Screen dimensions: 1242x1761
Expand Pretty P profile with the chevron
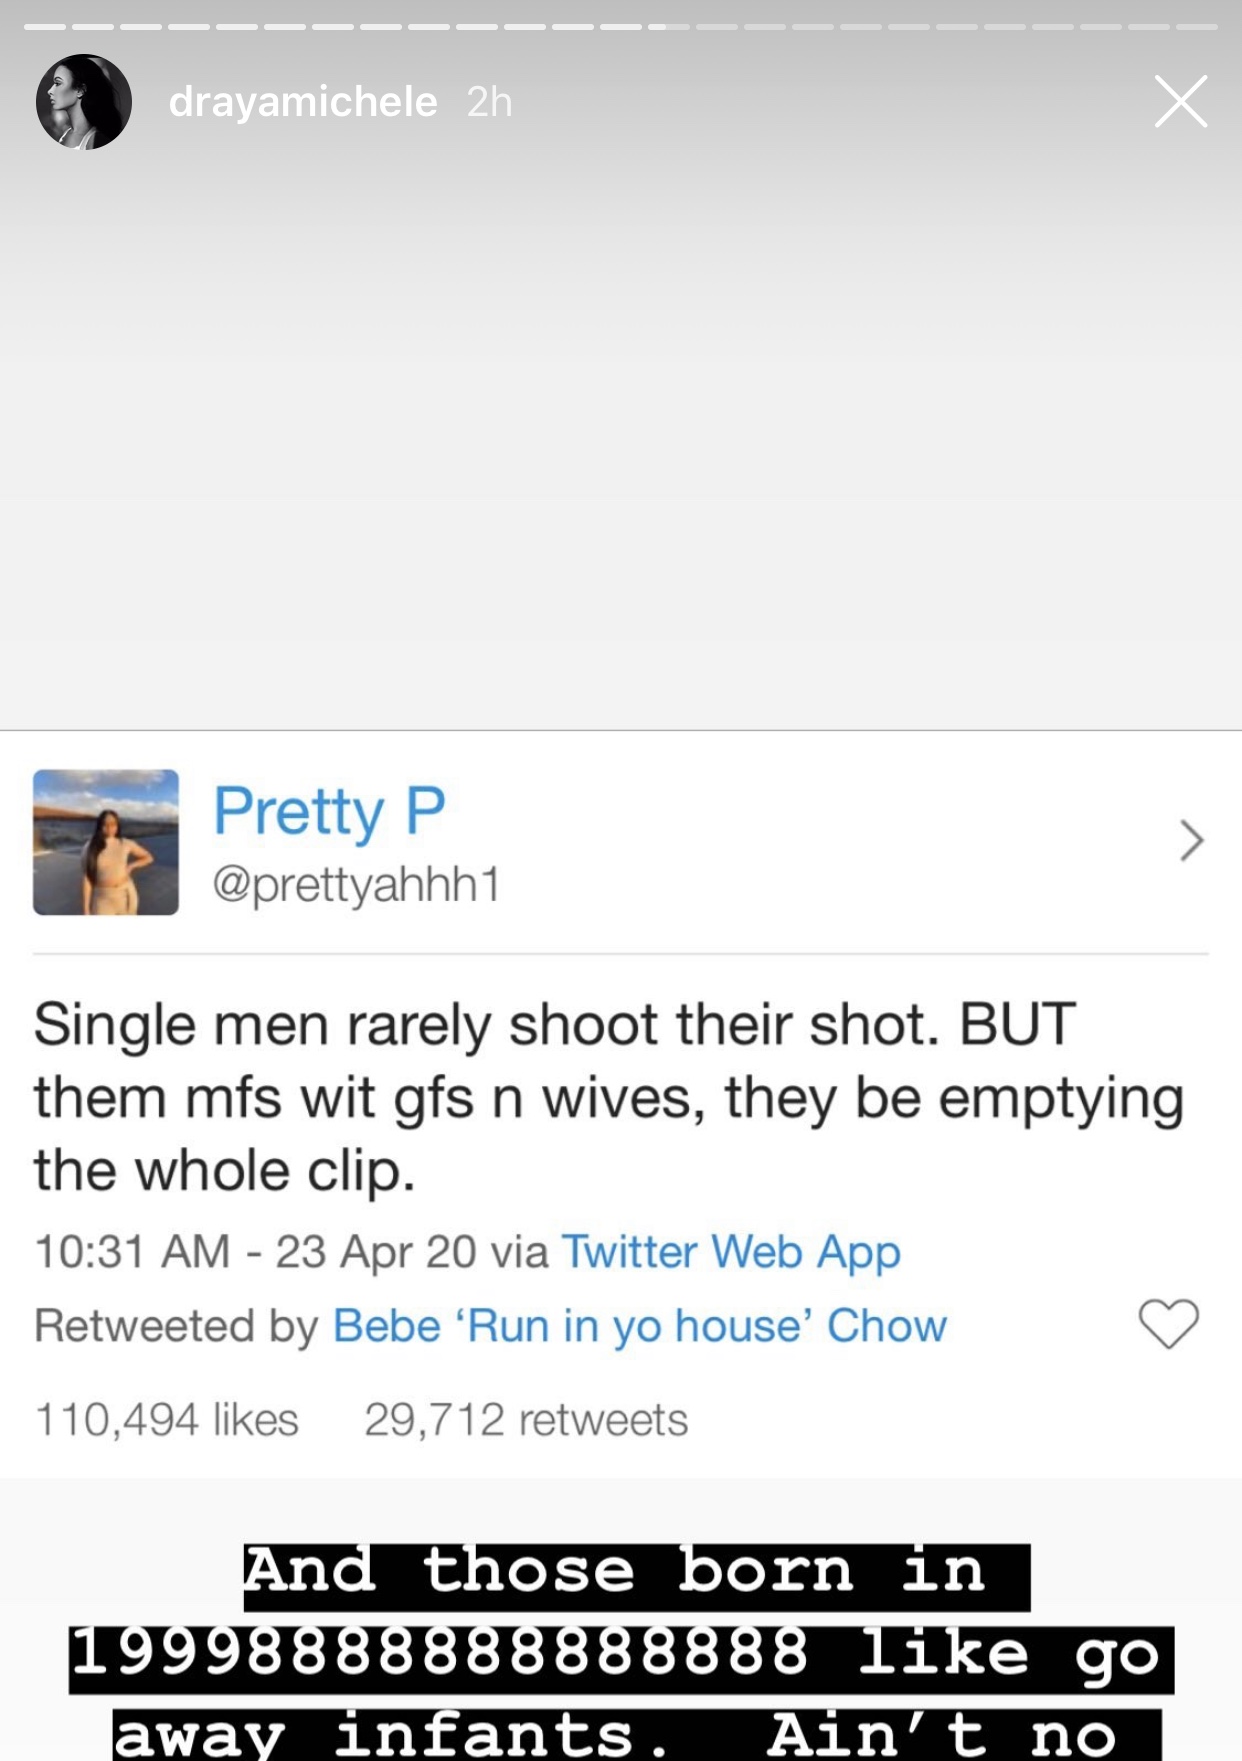pyautogui.click(x=1190, y=840)
